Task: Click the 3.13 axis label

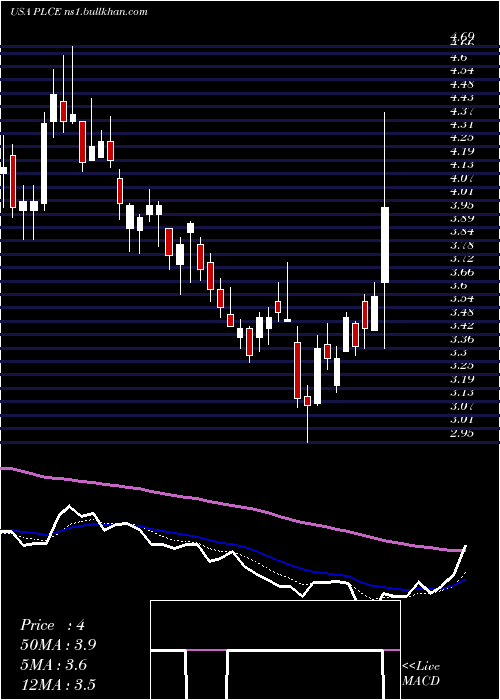Action: 462,392
